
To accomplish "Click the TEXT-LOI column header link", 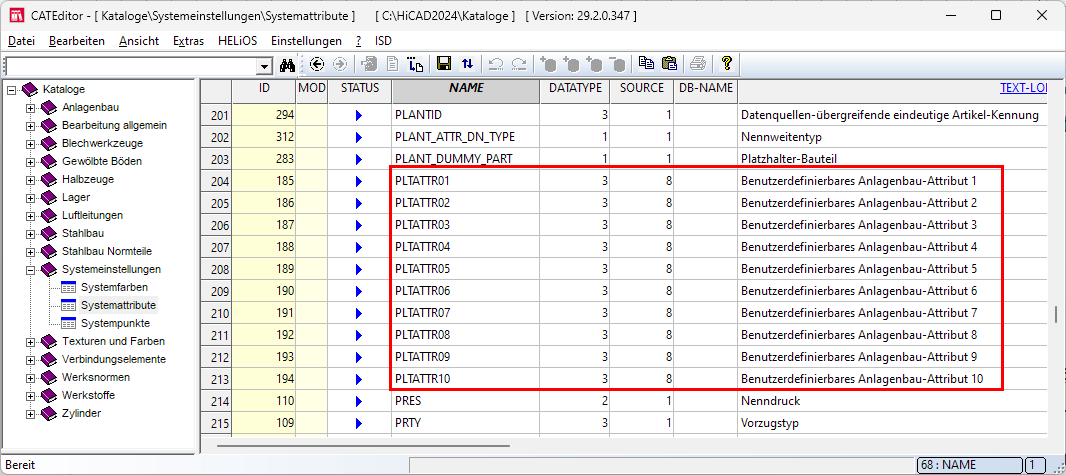I will pyautogui.click(x=1022, y=88).
